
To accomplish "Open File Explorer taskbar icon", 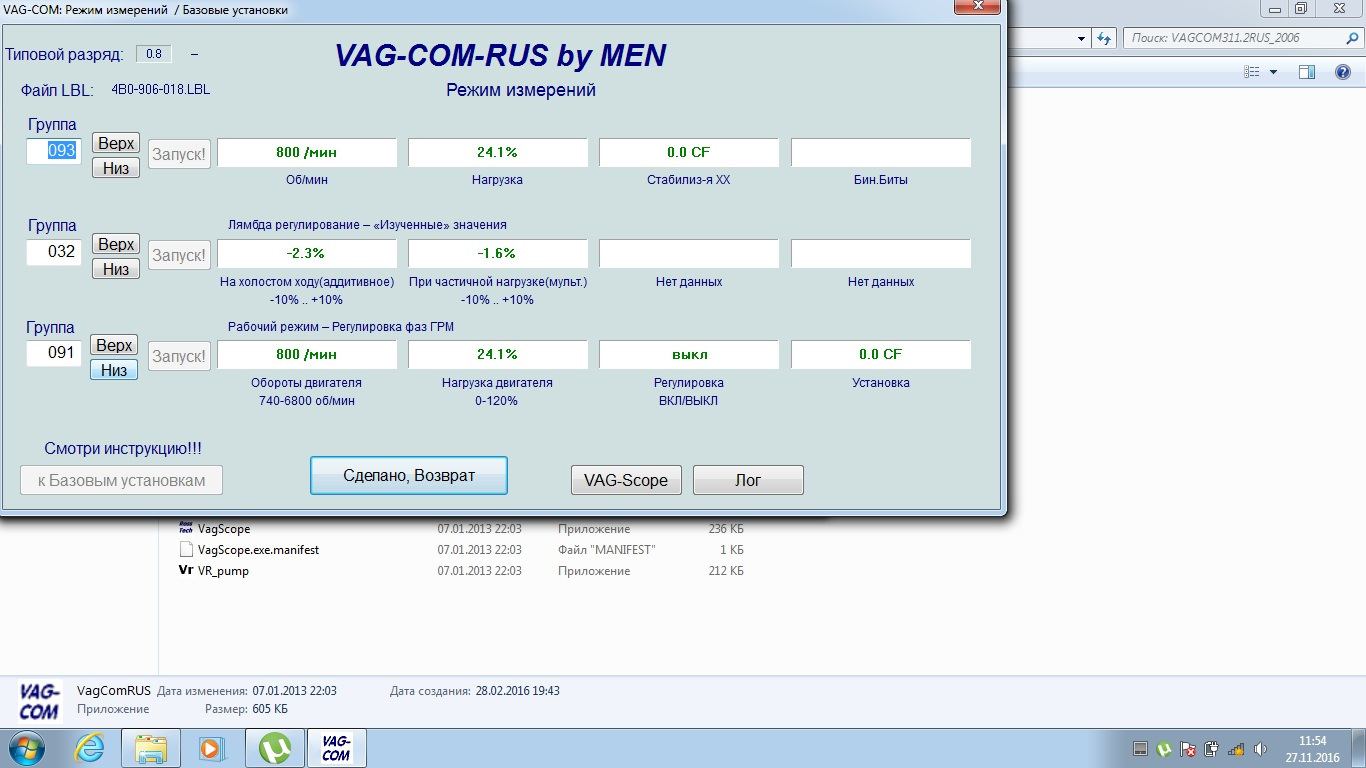I will point(152,748).
